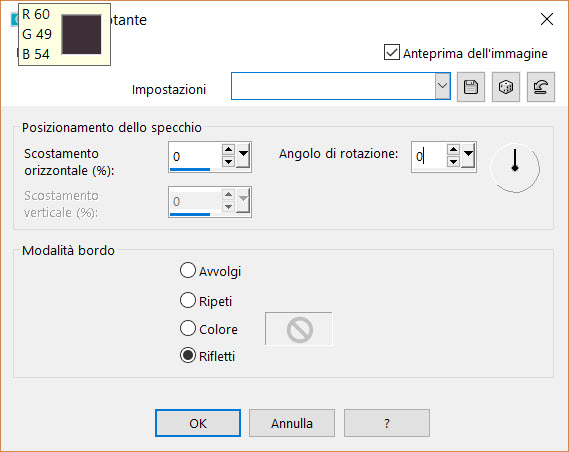This screenshot has height=452, width=569.
Task: Choose the Colore edge mode option
Action: (x=188, y=328)
